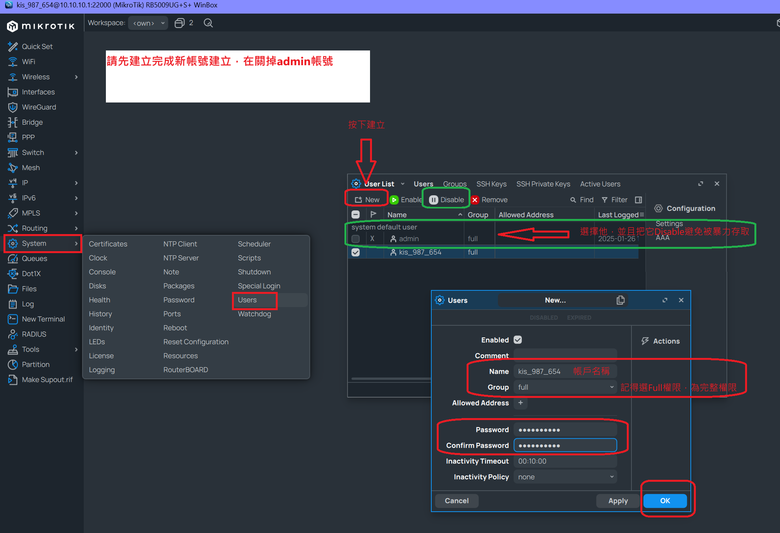Image resolution: width=780 pixels, height=533 pixels.
Task: Sort by the Last Logged column header
Action: click(x=618, y=214)
